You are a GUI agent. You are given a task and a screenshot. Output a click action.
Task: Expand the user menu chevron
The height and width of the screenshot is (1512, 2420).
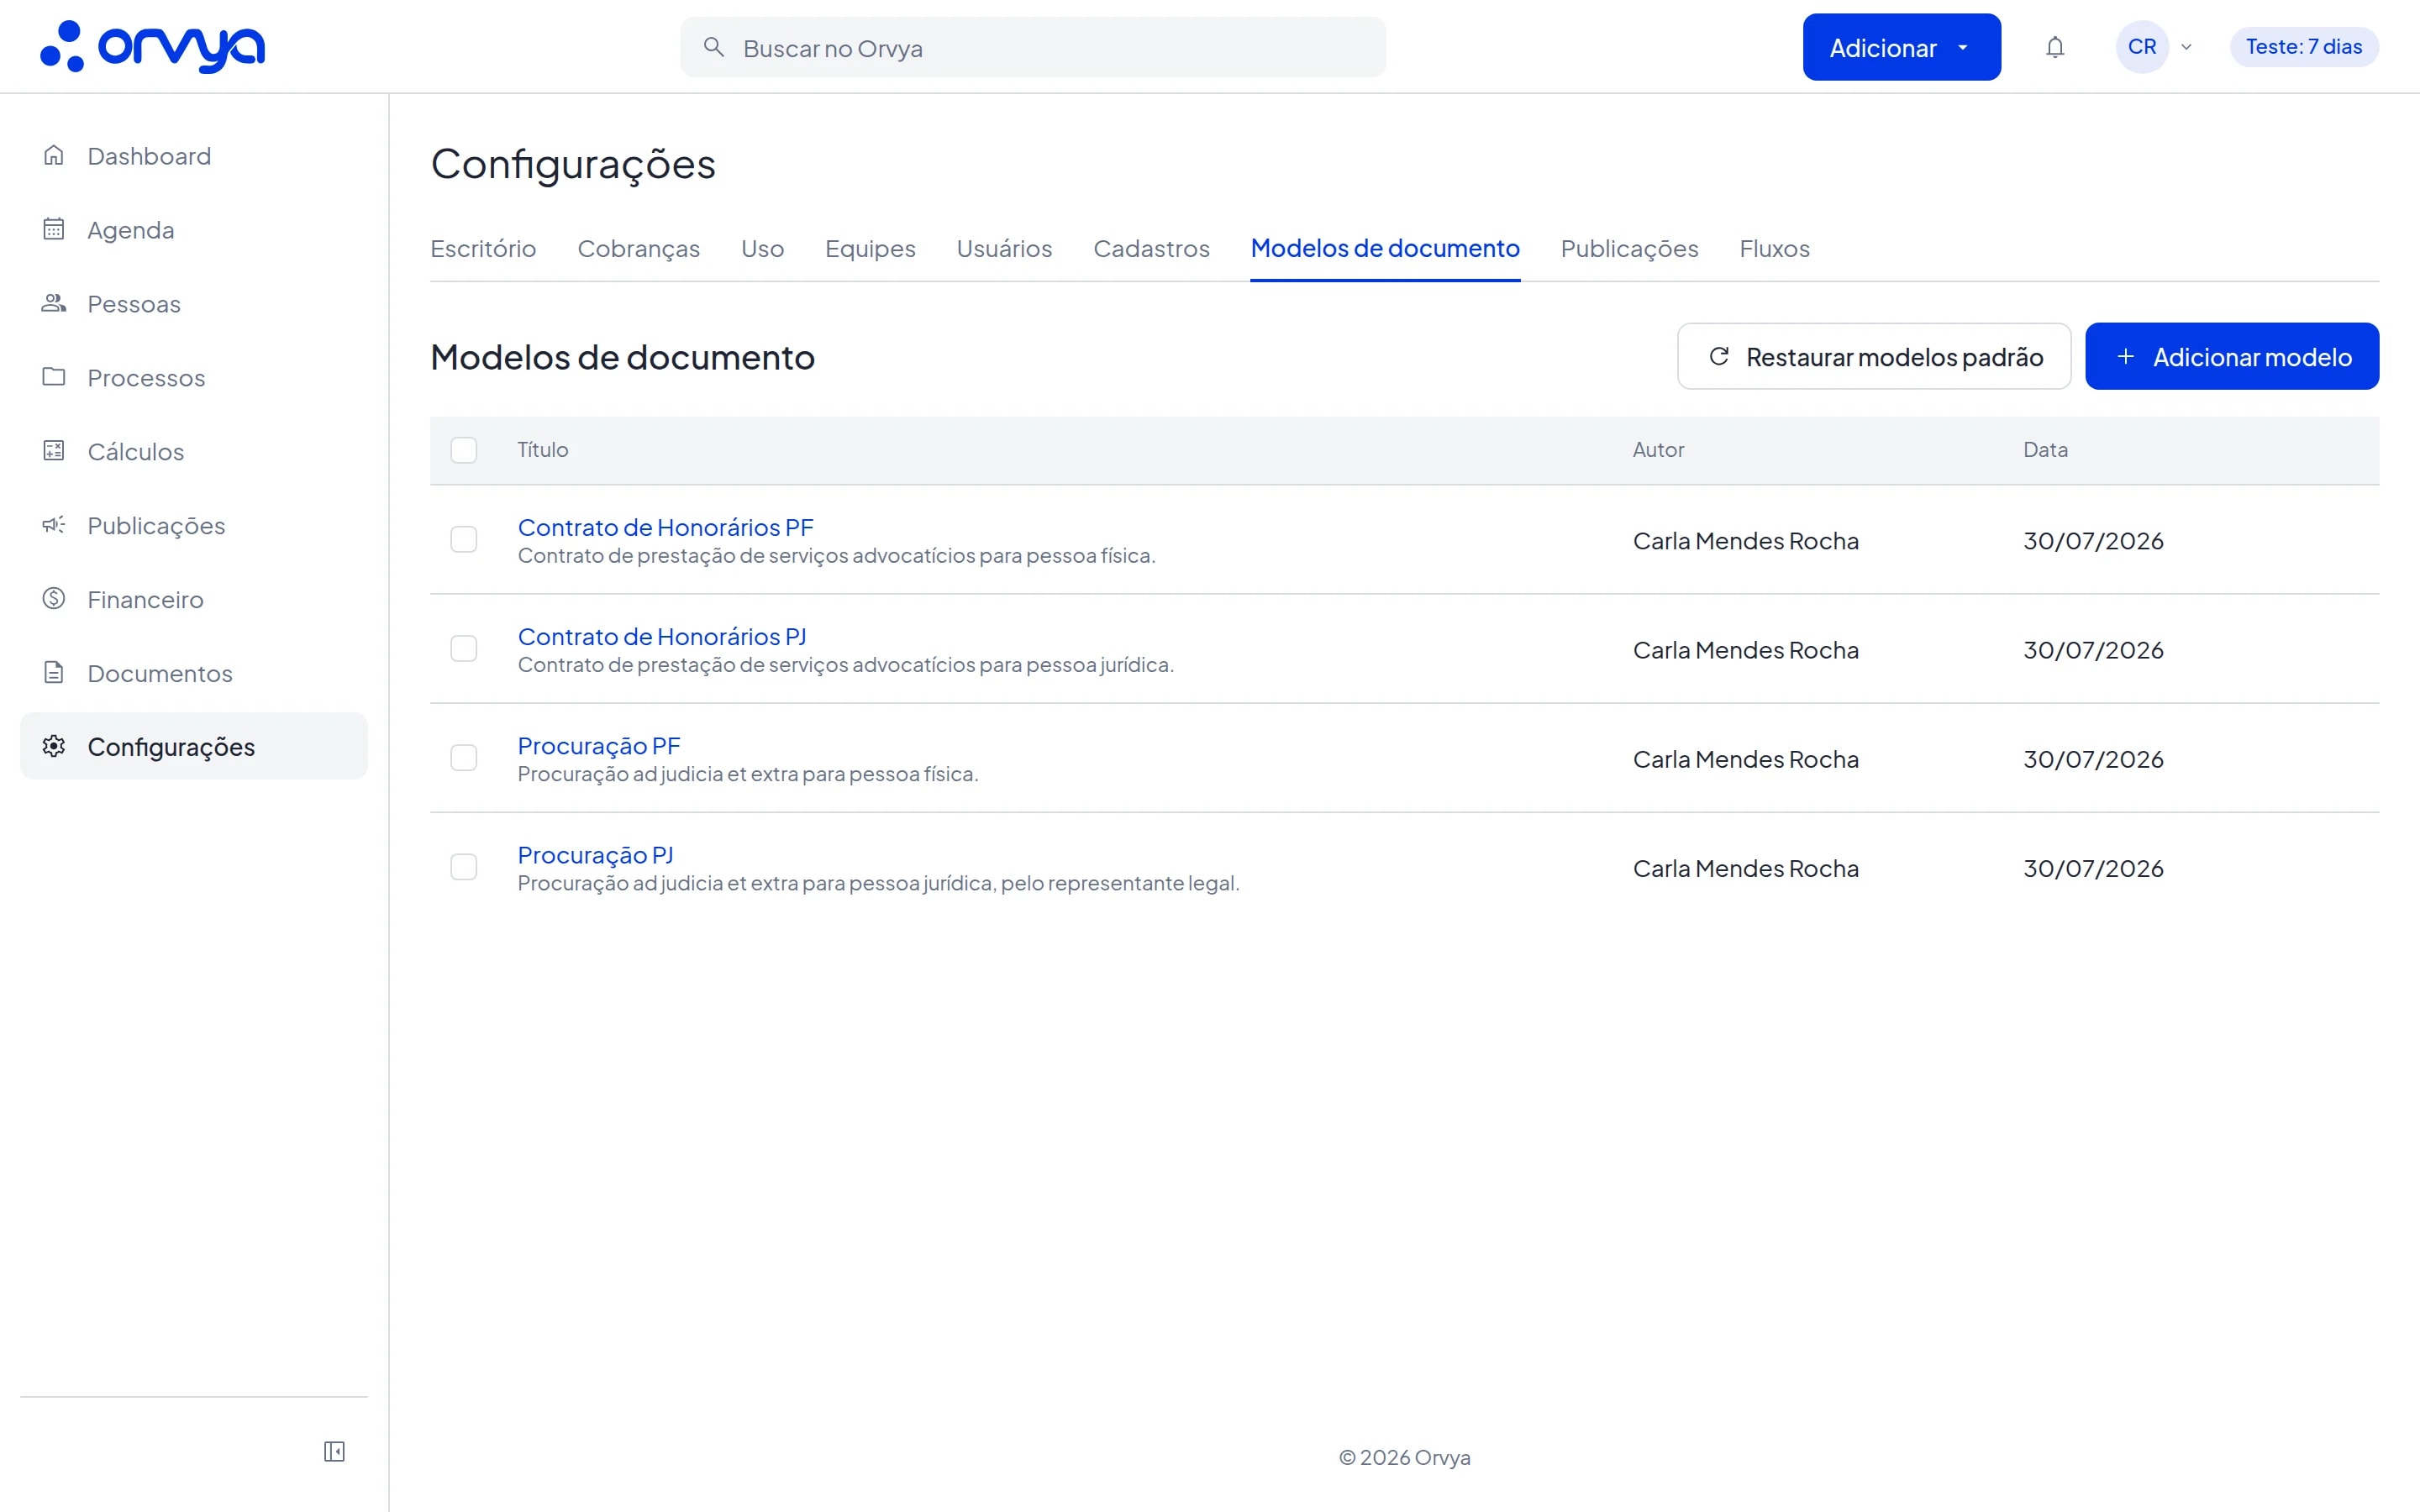[2186, 47]
